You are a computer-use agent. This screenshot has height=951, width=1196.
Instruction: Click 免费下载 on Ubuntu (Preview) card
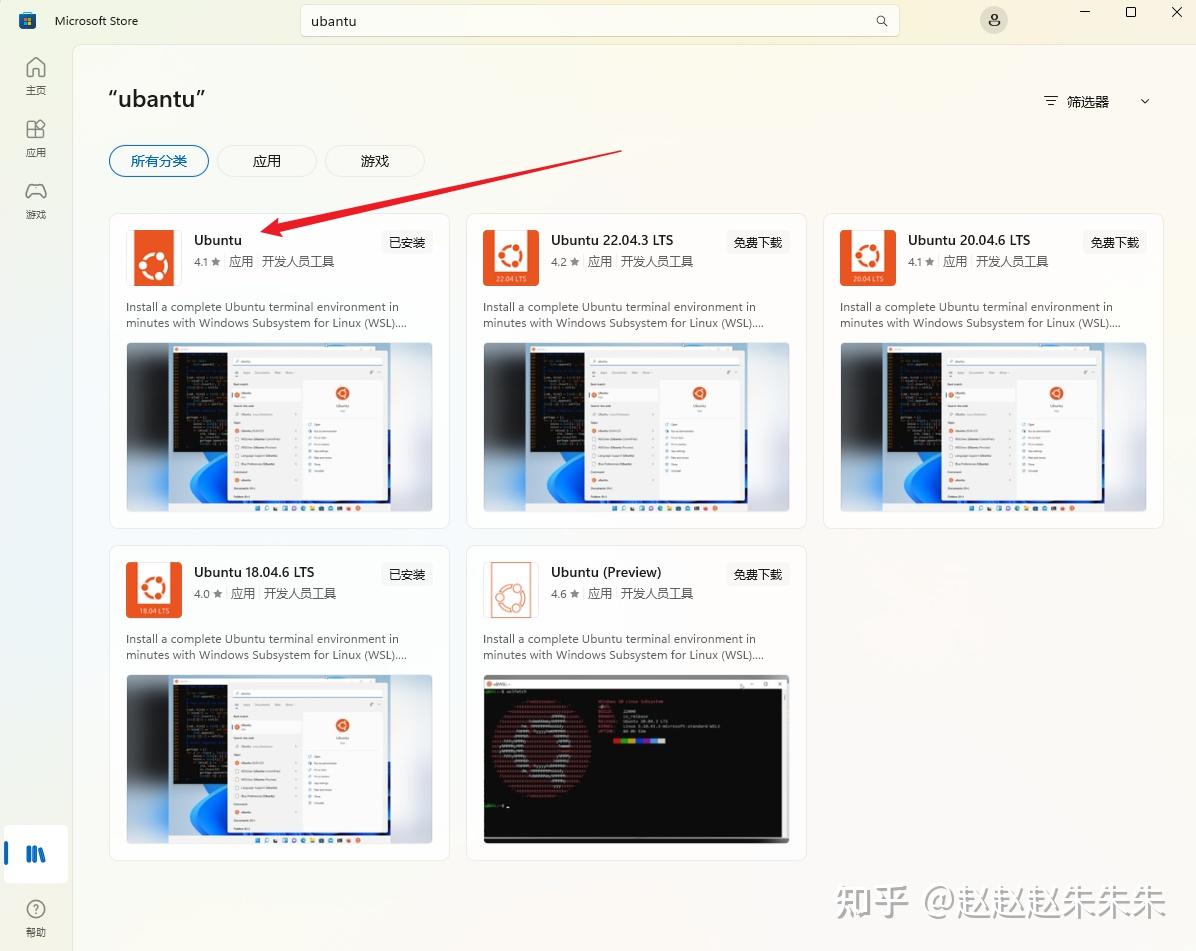click(x=757, y=574)
